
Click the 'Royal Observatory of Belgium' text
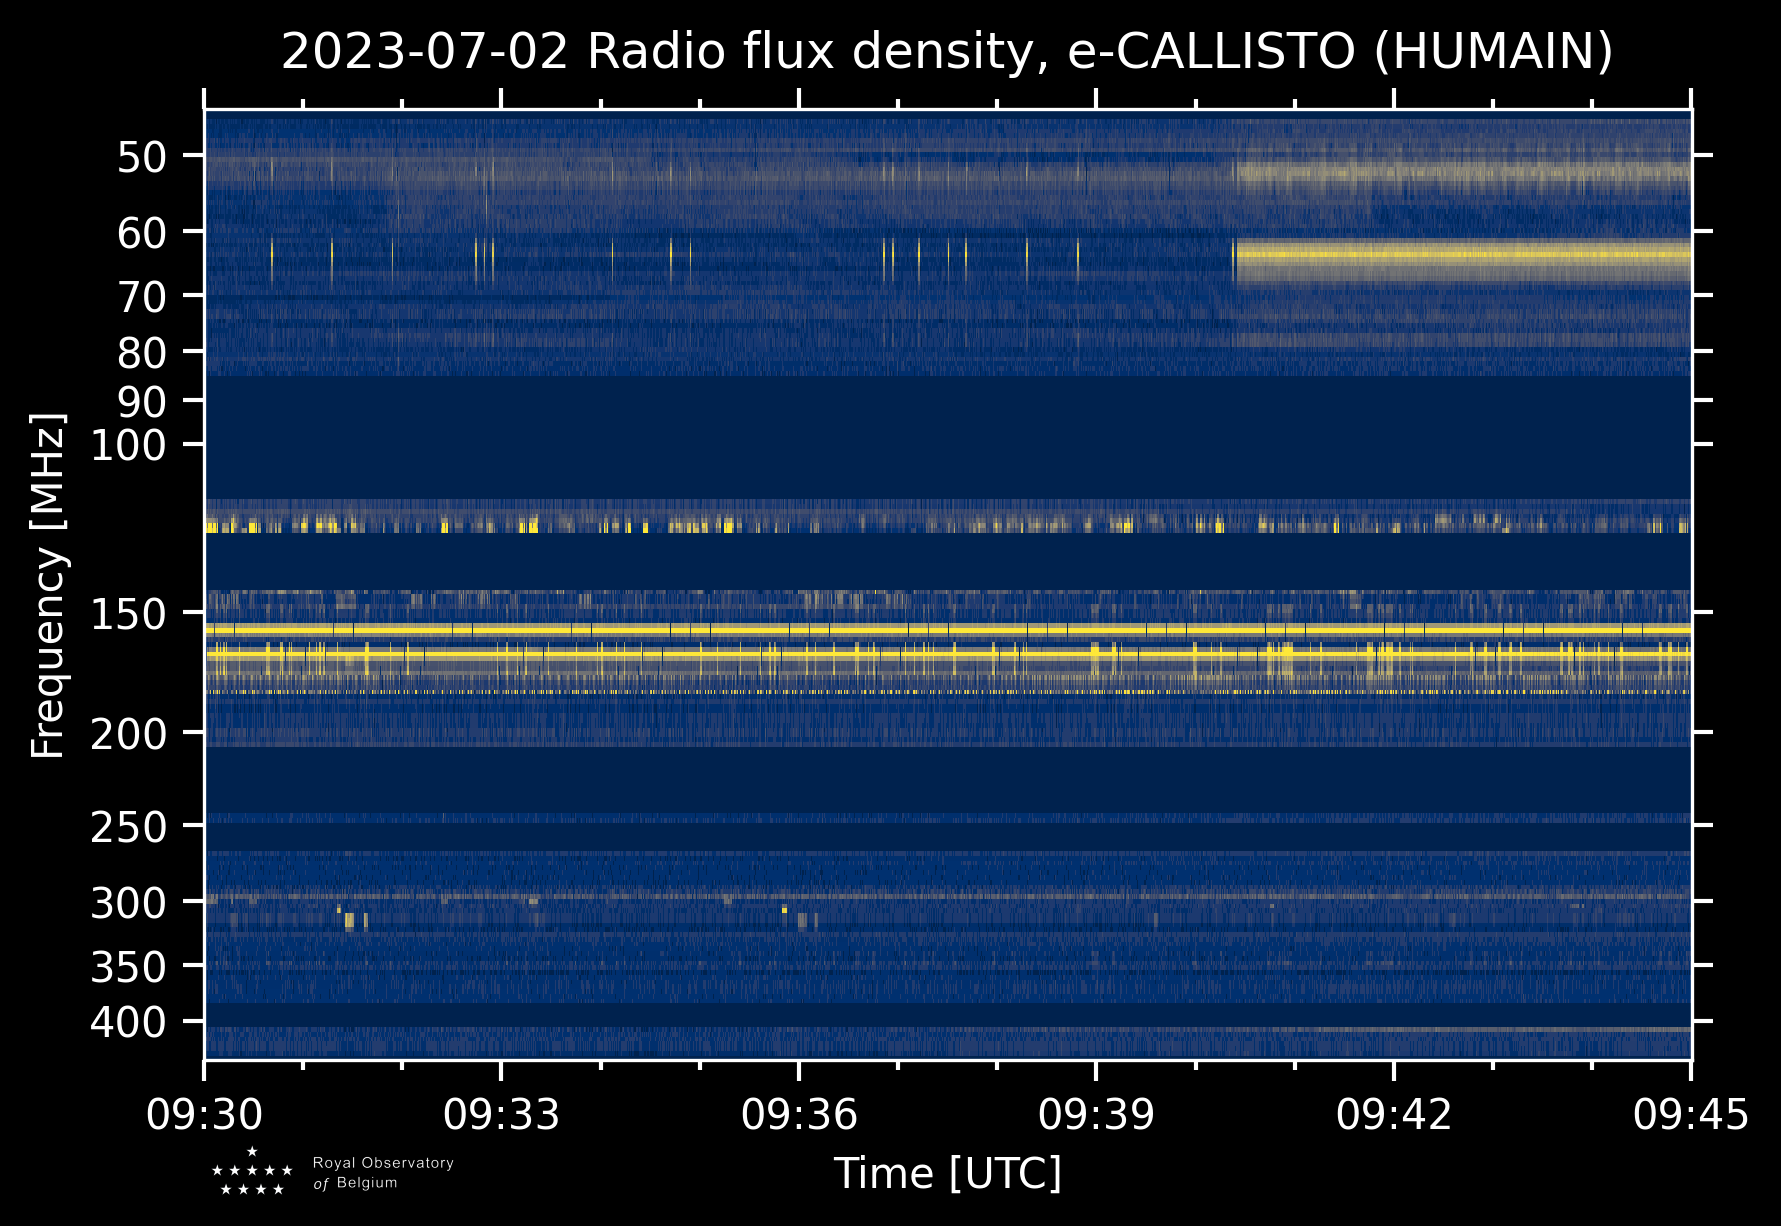382,1173
